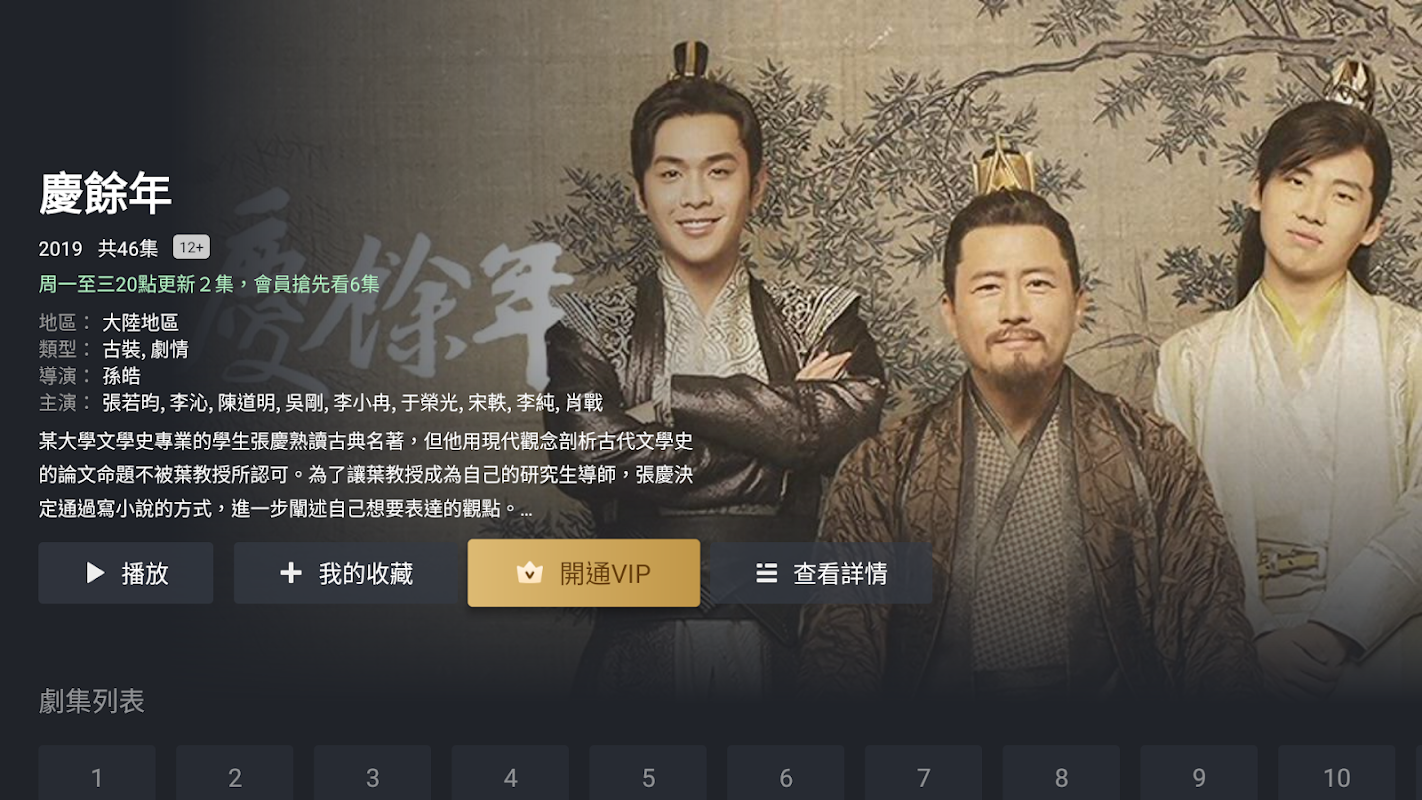Click the list icon beside 查看詳情

pos(766,573)
